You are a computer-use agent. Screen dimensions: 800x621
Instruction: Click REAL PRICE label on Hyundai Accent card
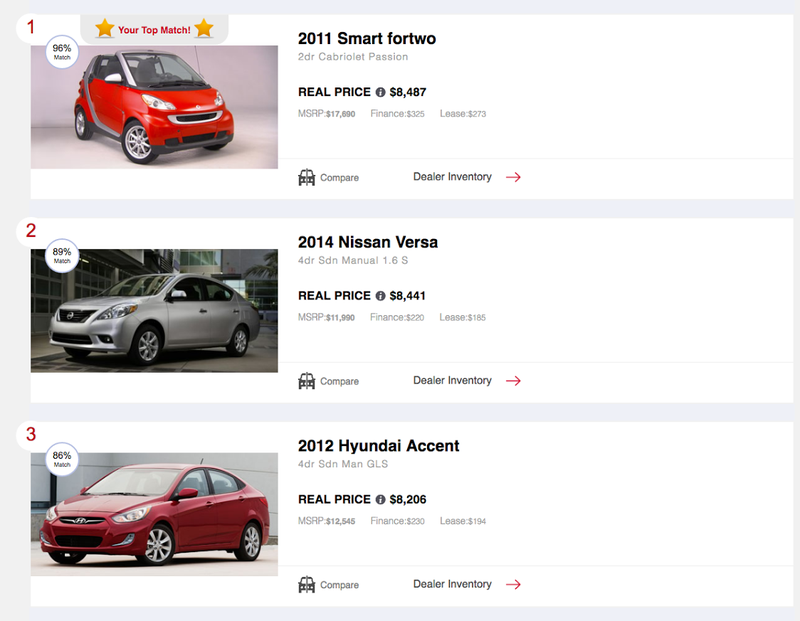tap(334, 500)
